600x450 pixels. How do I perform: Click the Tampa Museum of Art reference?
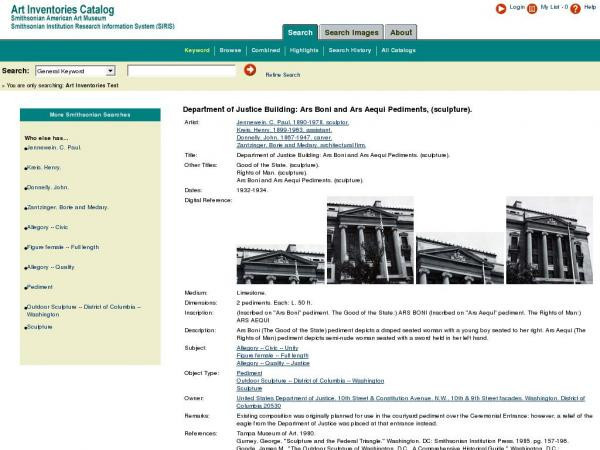coord(276,434)
